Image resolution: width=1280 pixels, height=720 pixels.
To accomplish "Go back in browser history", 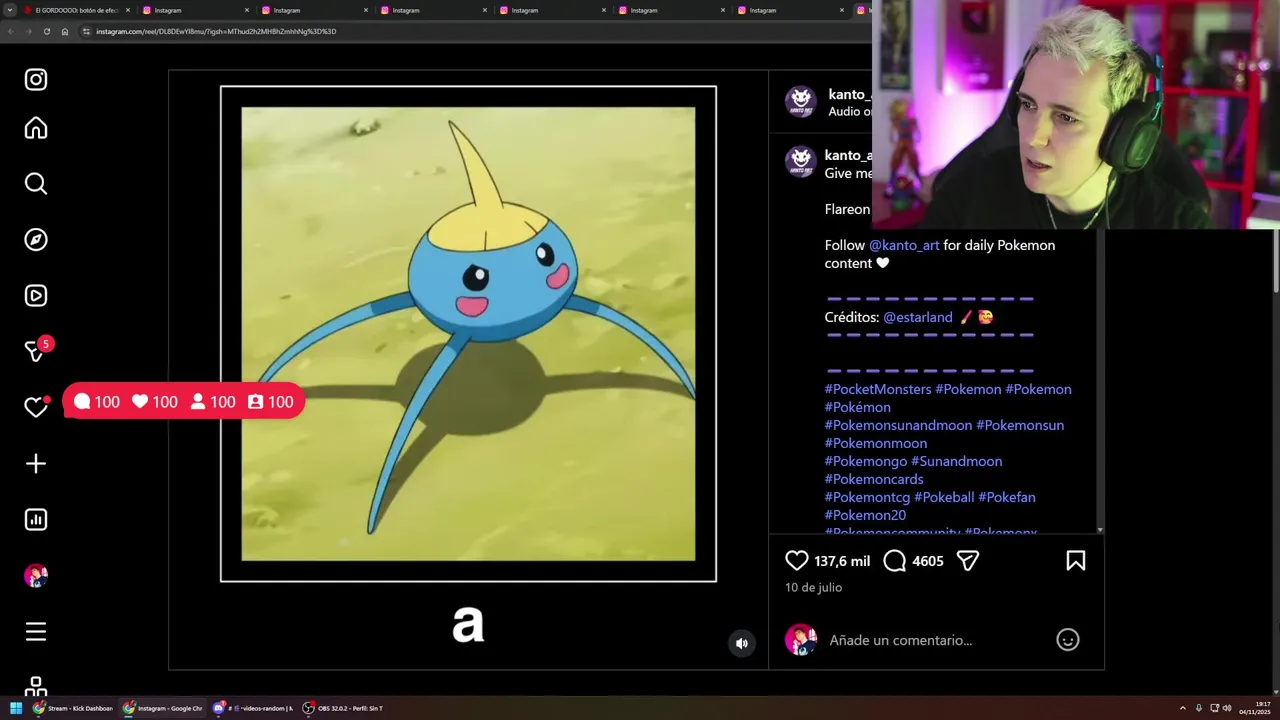I will pyautogui.click(x=10, y=31).
